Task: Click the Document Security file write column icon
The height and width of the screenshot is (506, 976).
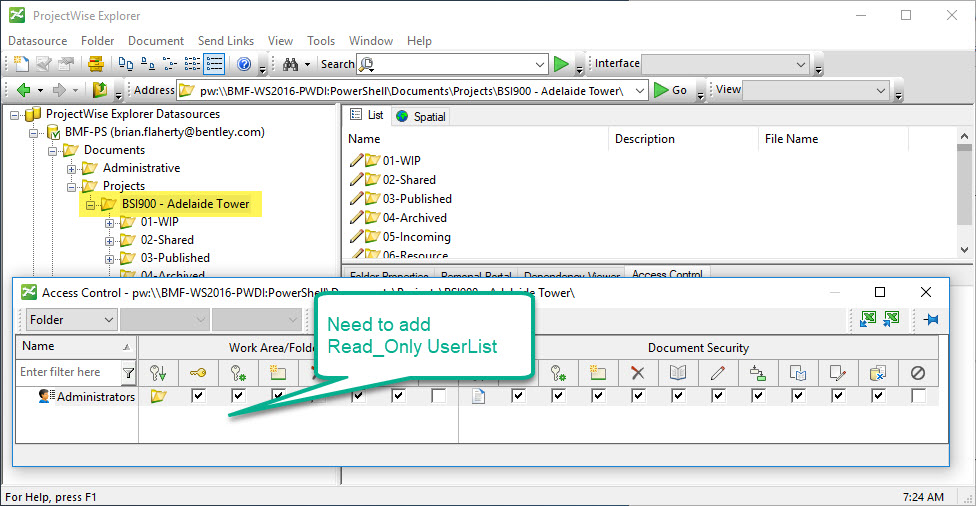Action: [837, 373]
